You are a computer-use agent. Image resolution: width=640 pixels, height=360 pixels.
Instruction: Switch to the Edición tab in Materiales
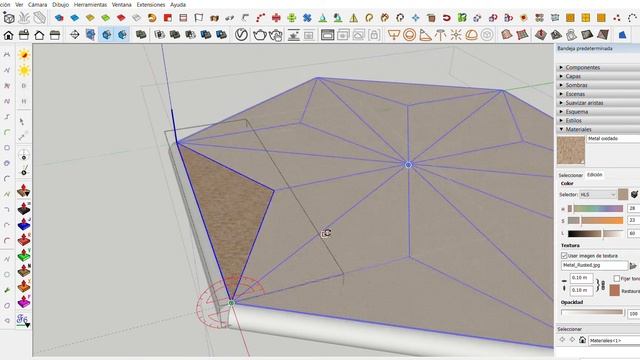click(595, 175)
